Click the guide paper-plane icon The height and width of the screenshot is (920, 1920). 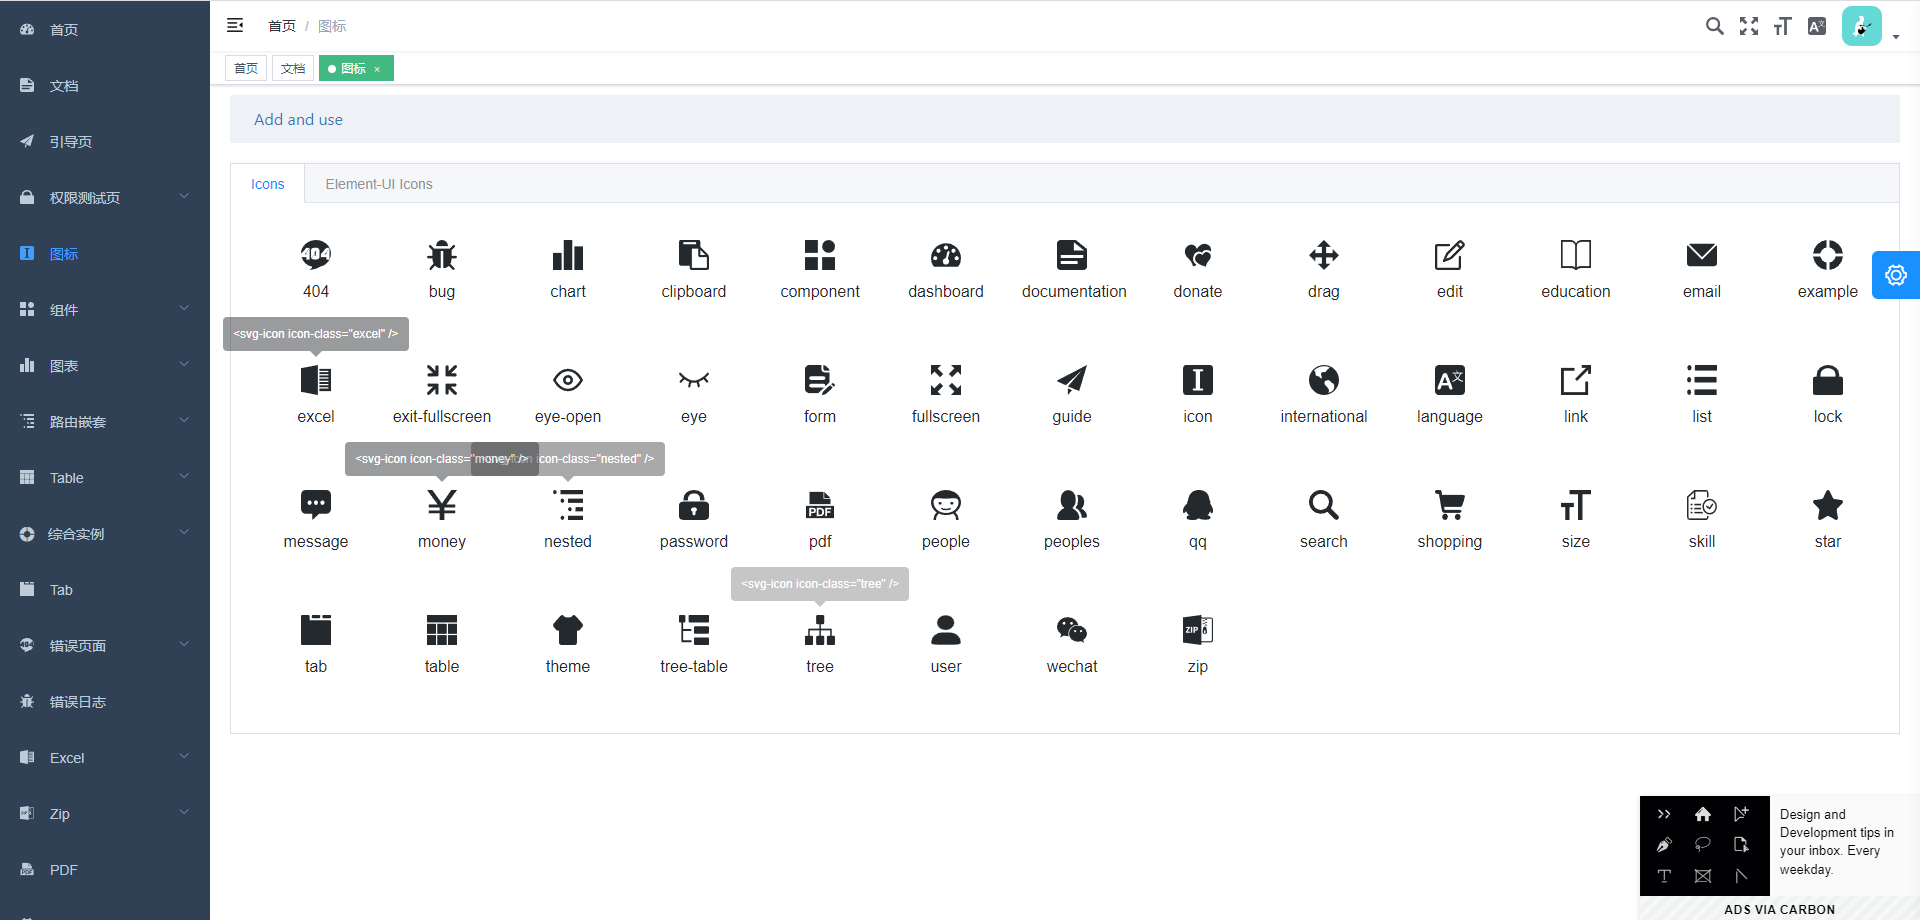pos(1072,380)
